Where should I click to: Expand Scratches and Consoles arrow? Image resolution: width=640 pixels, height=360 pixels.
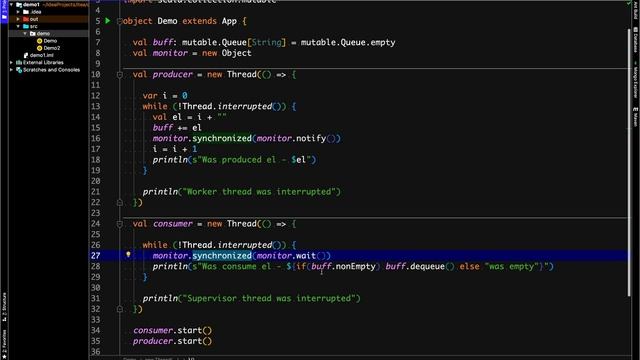pos(11,70)
